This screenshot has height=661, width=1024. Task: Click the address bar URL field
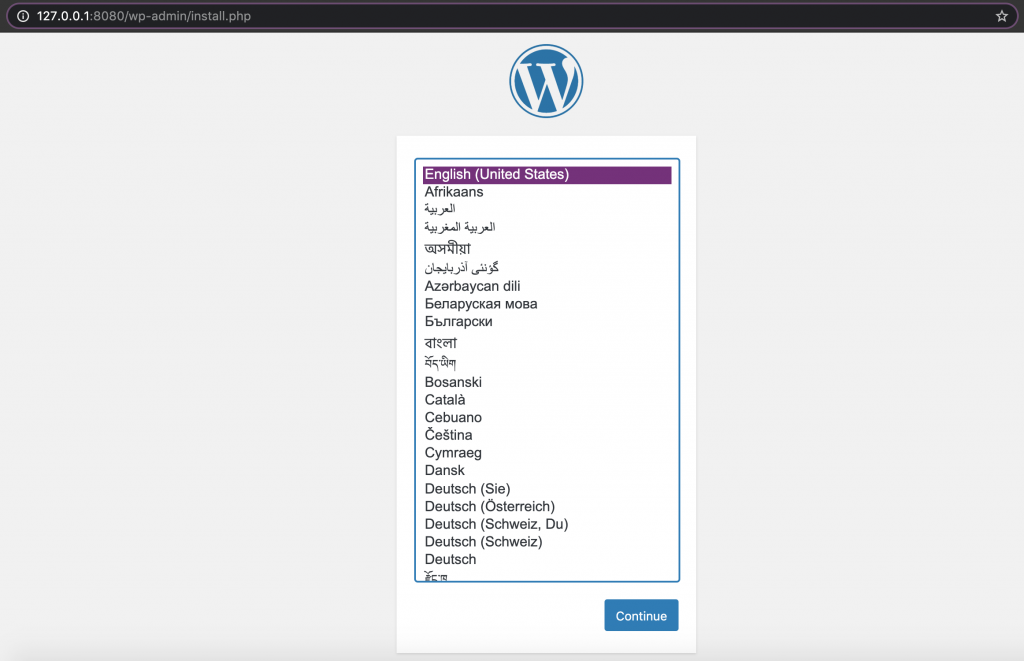pos(500,16)
